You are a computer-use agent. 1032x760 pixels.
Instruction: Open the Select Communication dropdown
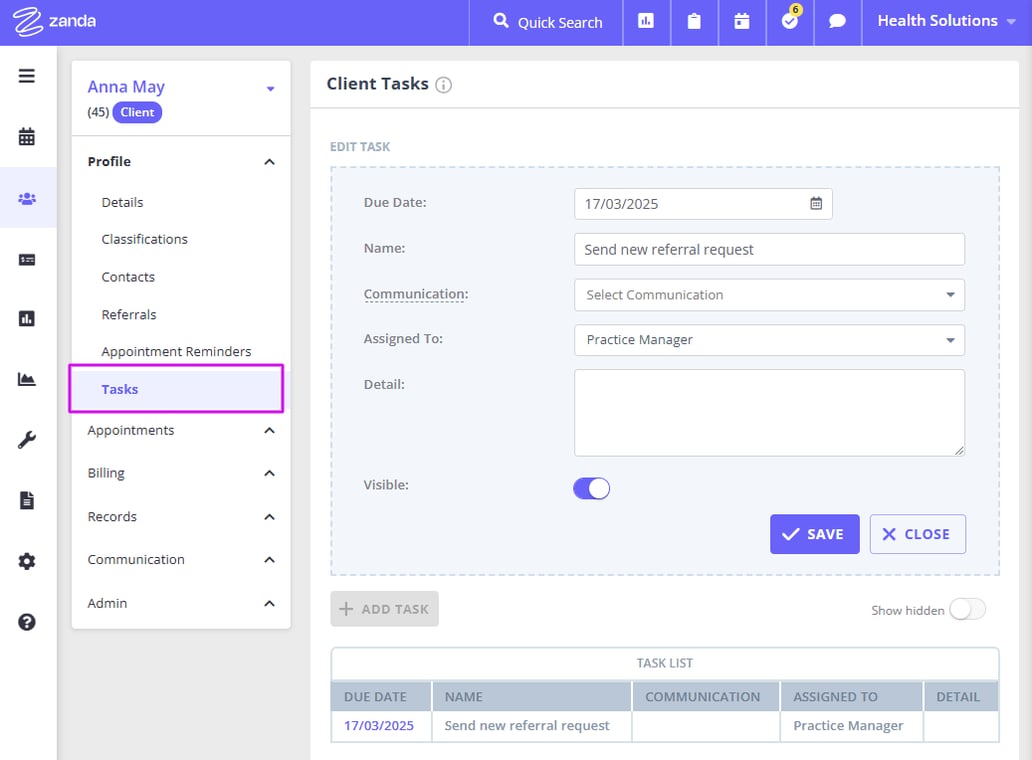point(768,295)
